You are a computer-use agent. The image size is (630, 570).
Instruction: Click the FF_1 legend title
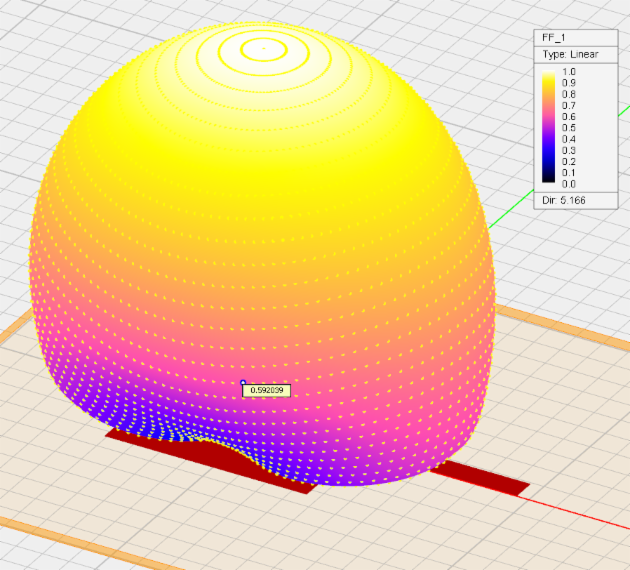[x=556, y=37]
